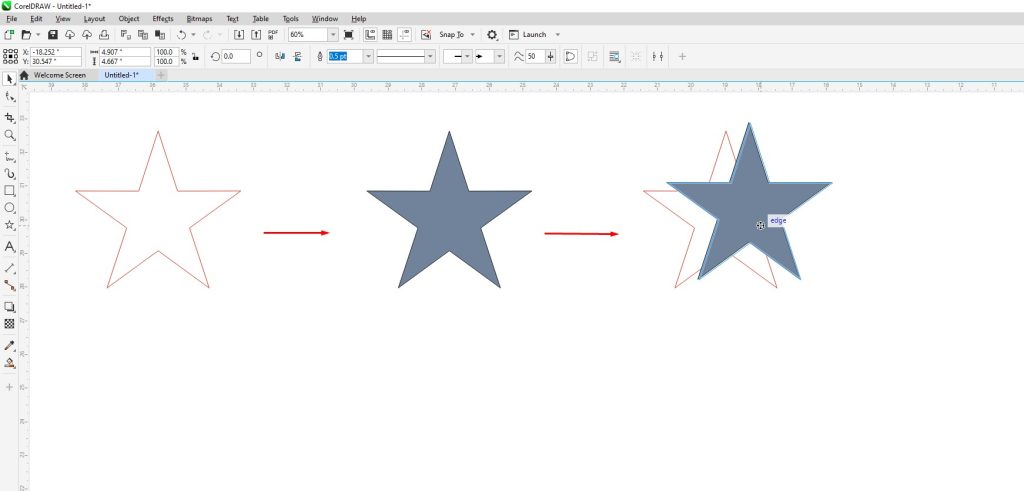Image resolution: width=1024 pixels, height=491 pixels.
Task: Toggle mirror vertically button
Action: (298, 57)
